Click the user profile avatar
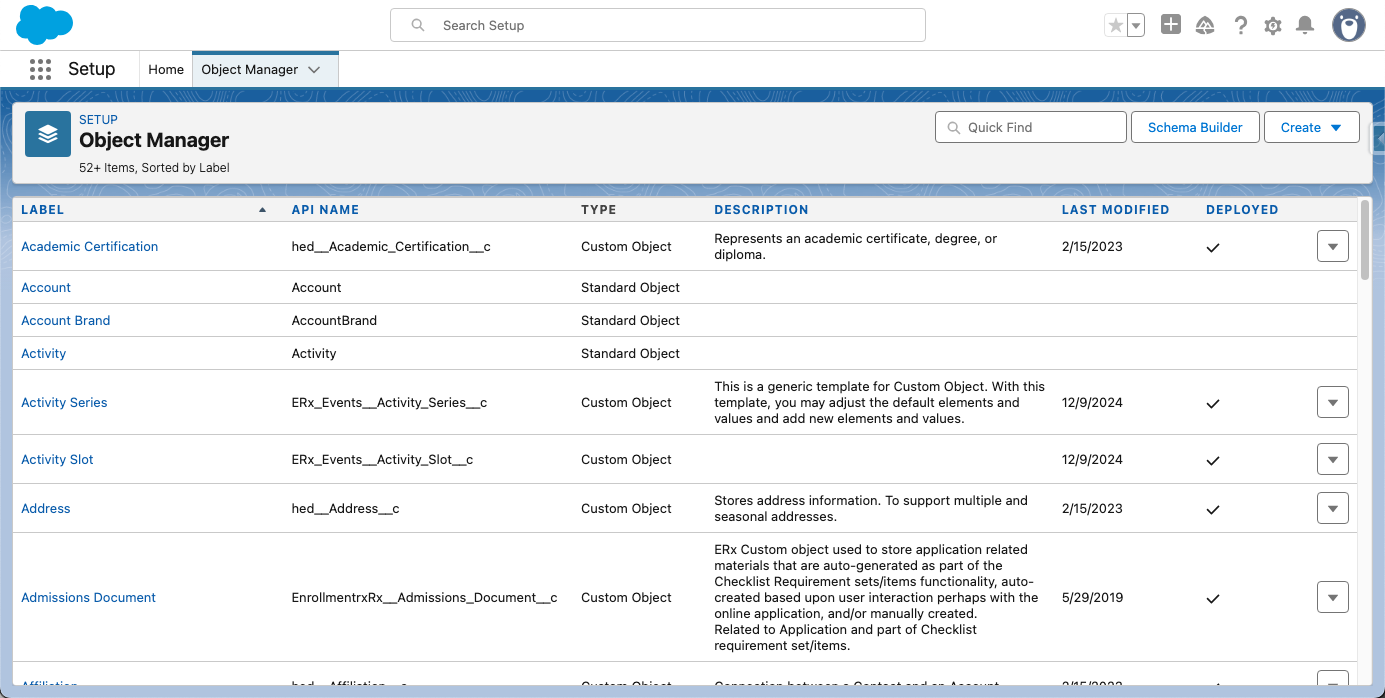The width and height of the screenshot is (1385, 698). 1348,25
